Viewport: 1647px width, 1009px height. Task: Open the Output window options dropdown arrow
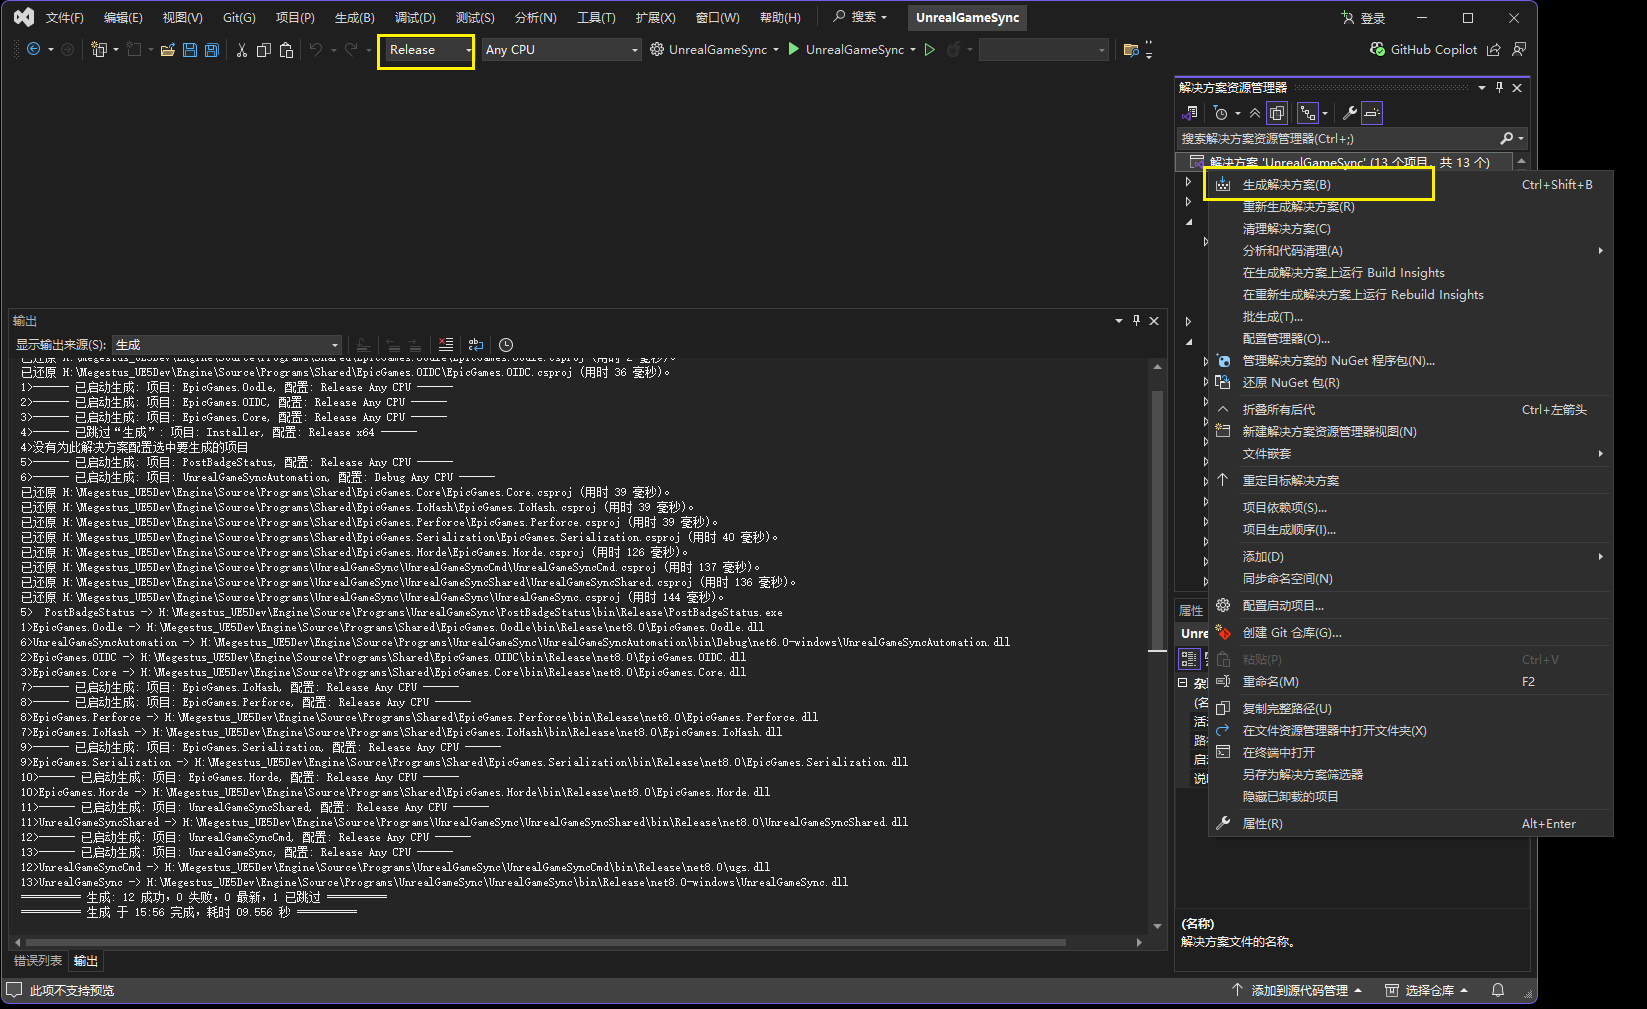(x=1119, y=320)
